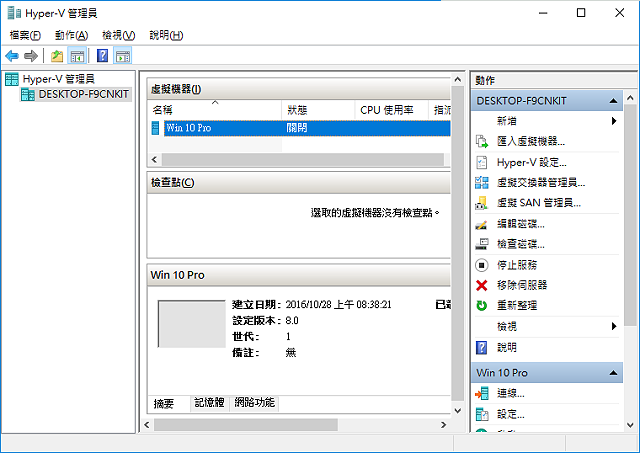The image size is (644, 461).
Task: Click the Win 10 Pro VM thumbnail preview
Action: point(192,324)
